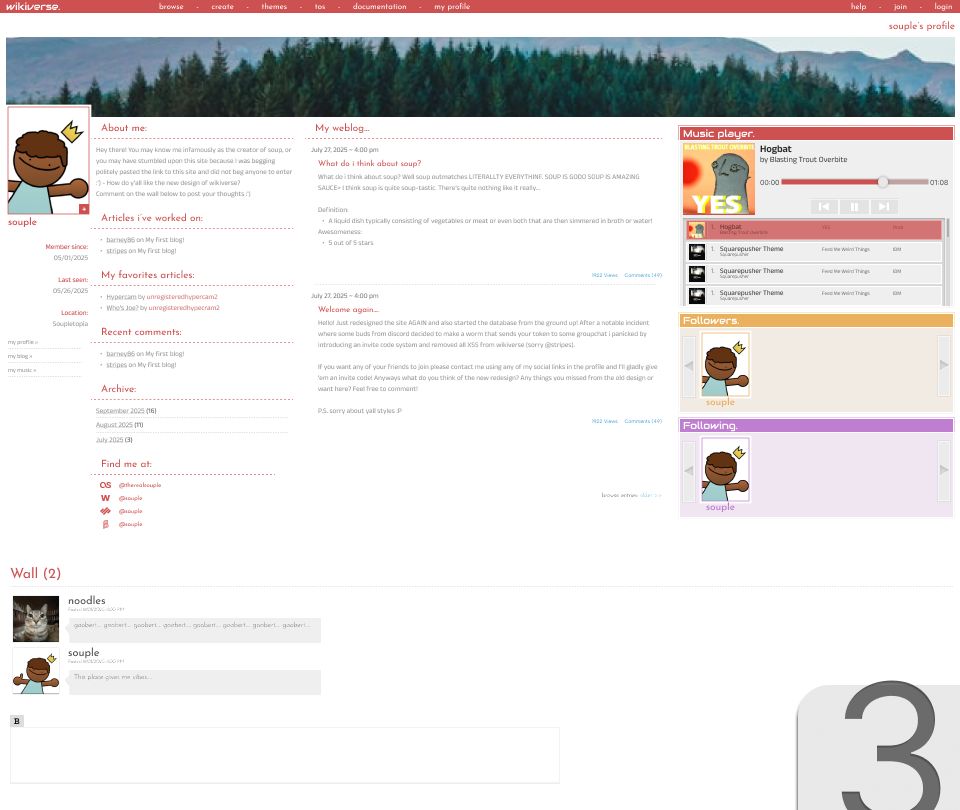Click the forest banner image
960x810 pixels.
tap(480, 77)
